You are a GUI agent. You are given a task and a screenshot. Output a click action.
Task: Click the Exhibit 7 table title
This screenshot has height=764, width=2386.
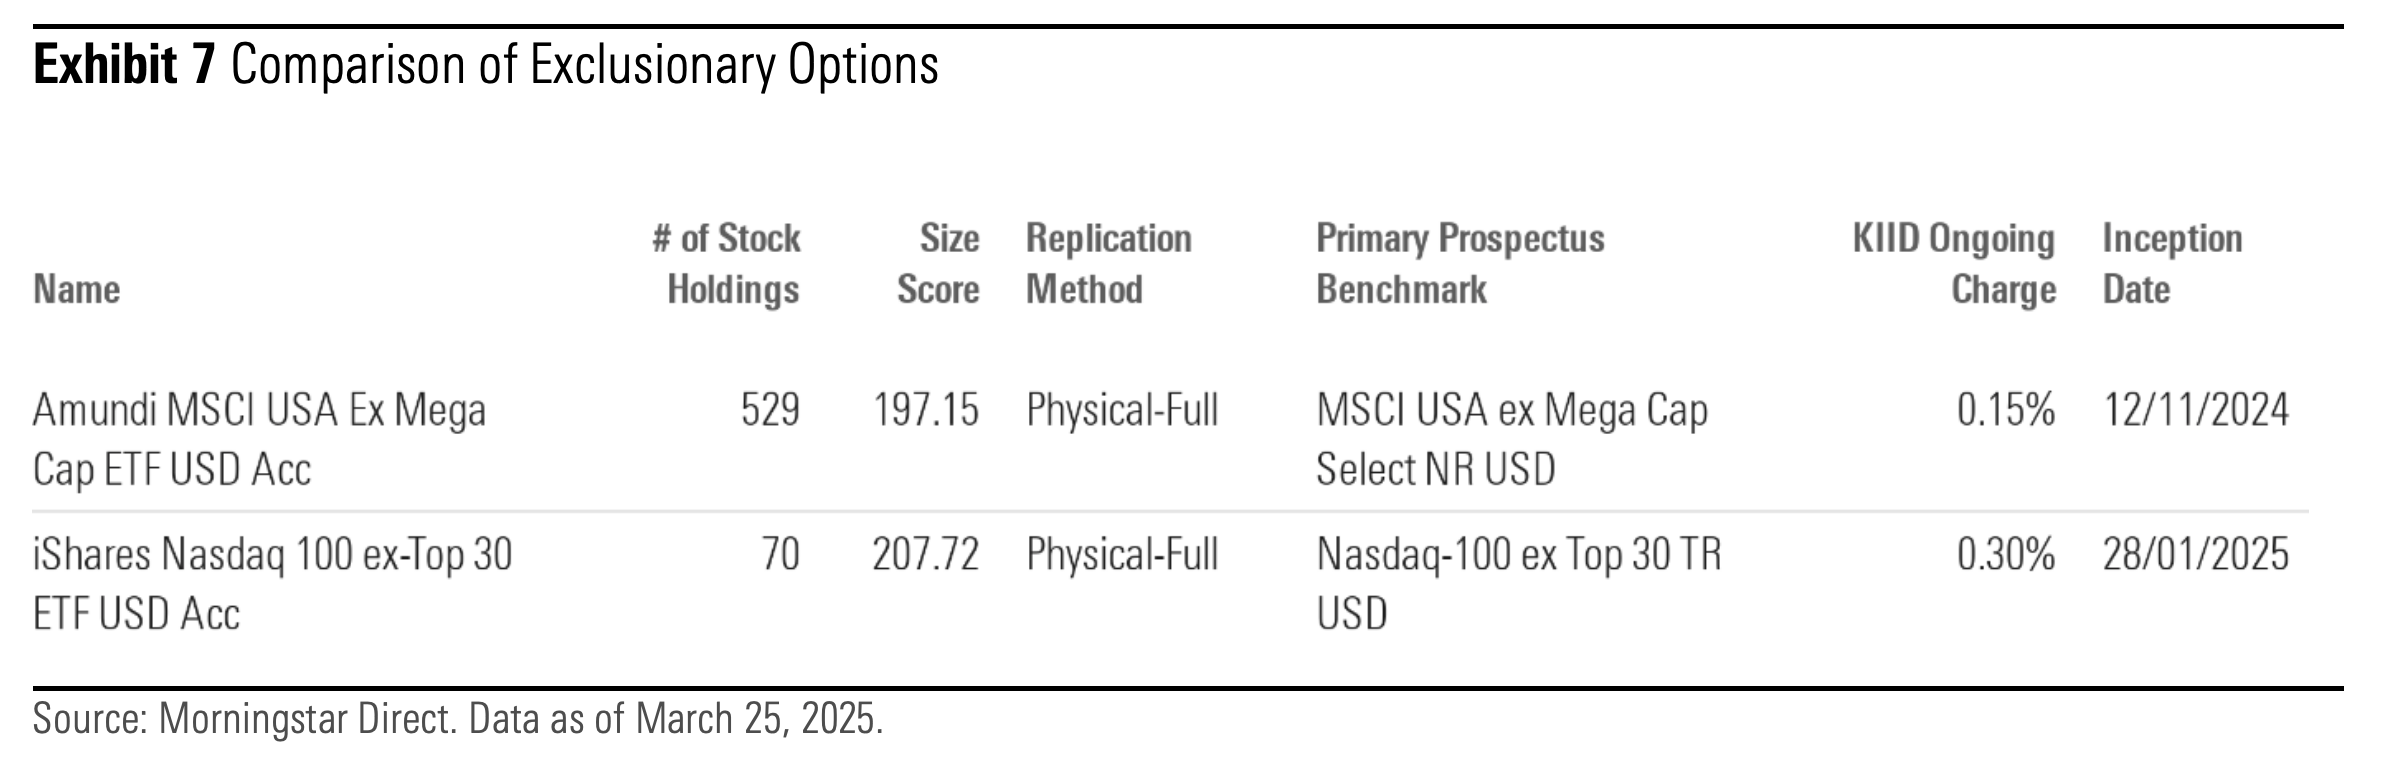coord(486,66)
